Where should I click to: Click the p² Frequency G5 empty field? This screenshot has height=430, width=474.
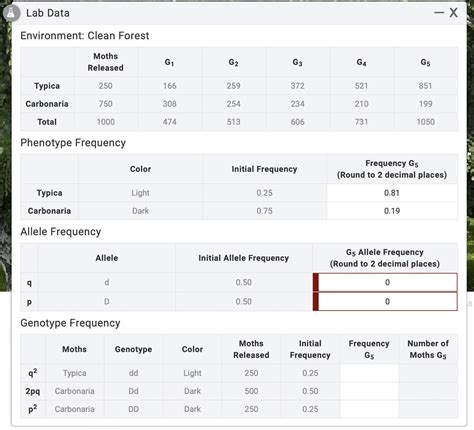point(369,409)
